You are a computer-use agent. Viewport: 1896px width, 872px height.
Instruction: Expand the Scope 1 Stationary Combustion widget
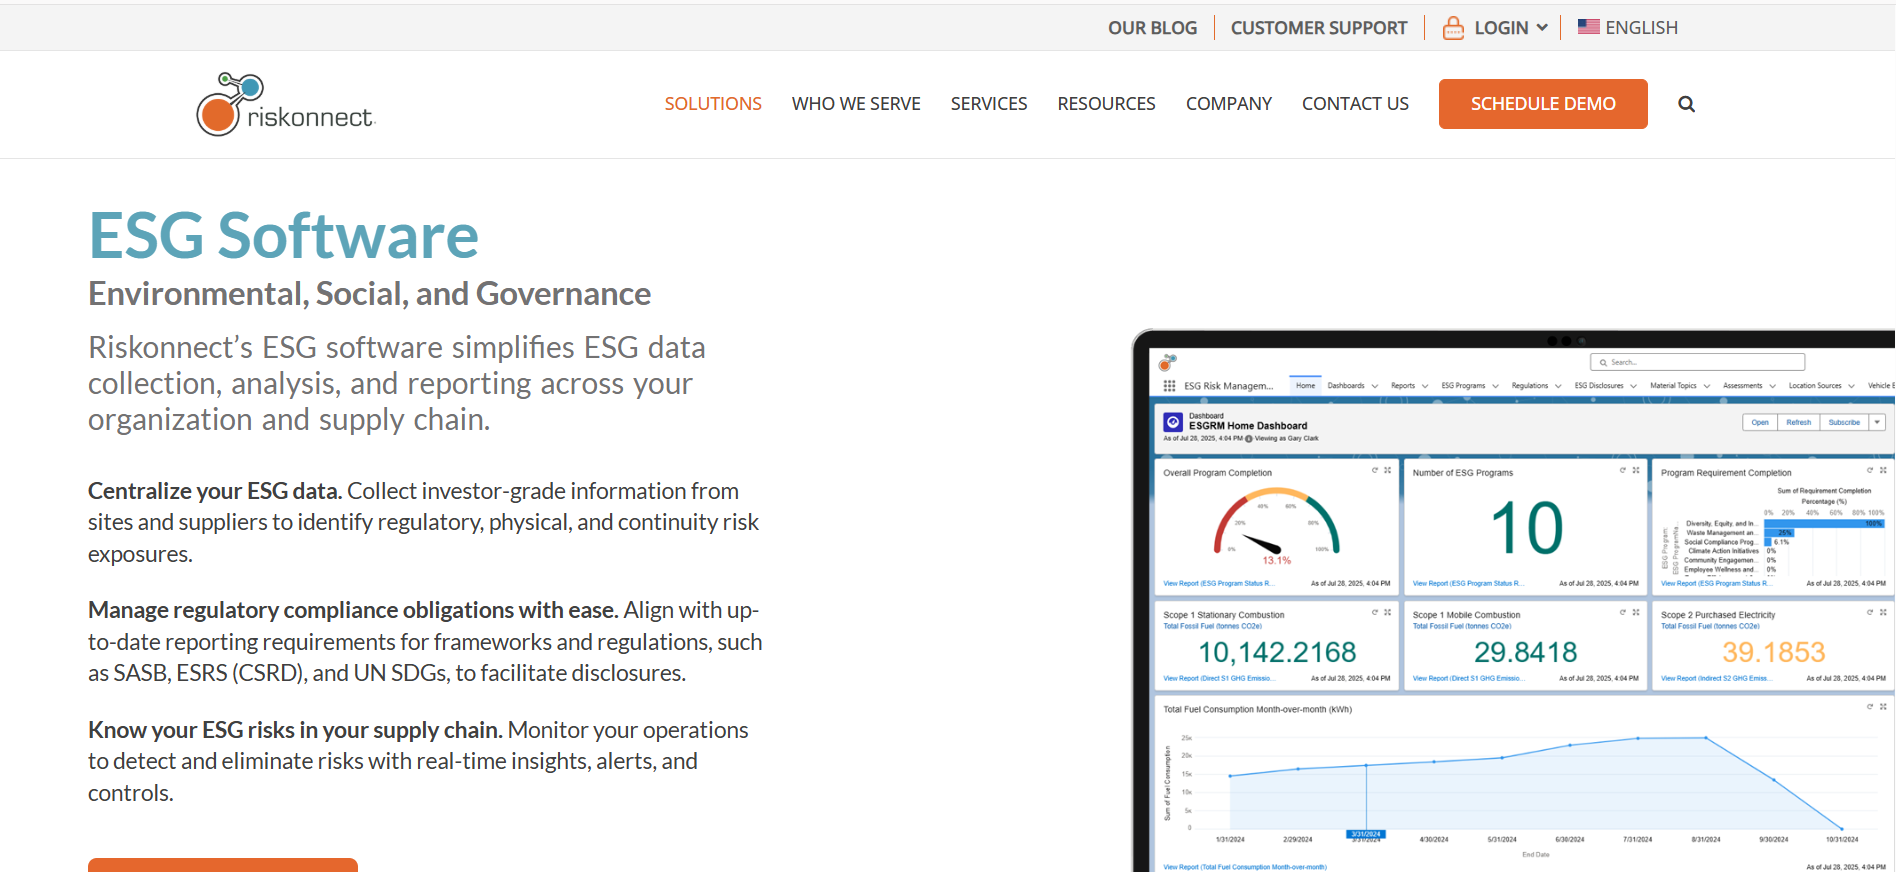click(1387, 612)
